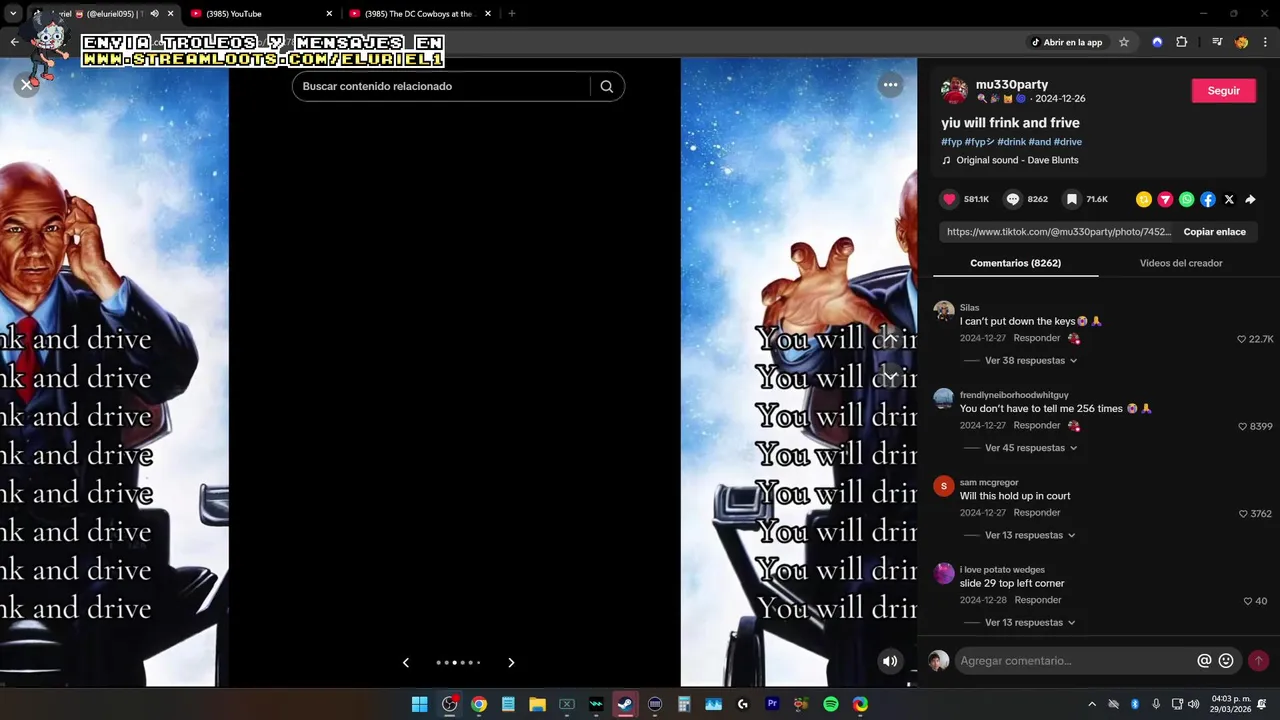Expand 'Ver 13 respuestas' under i love potato wedges

click(x=1030, y=622)
